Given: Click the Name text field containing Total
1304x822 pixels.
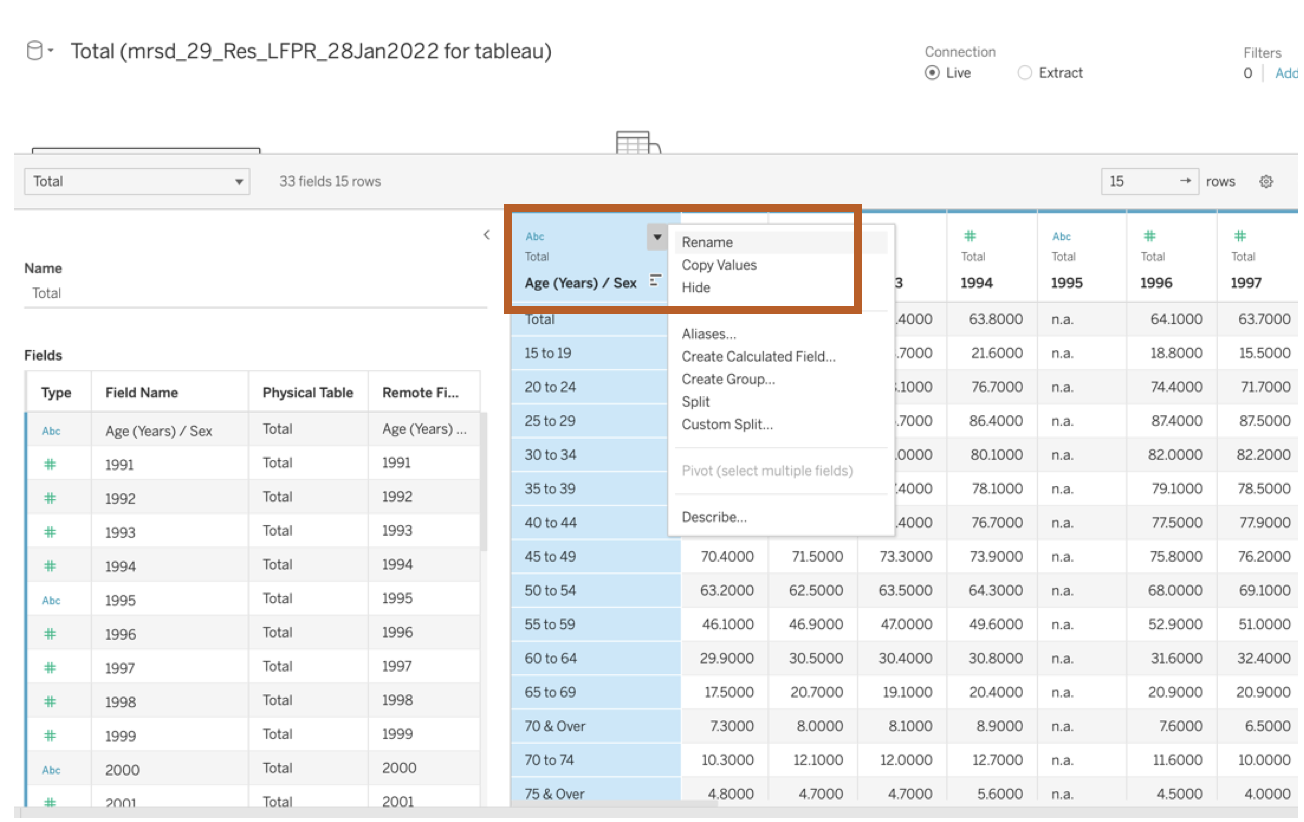Looking at the screenshot, I should [x=250, y=293].
